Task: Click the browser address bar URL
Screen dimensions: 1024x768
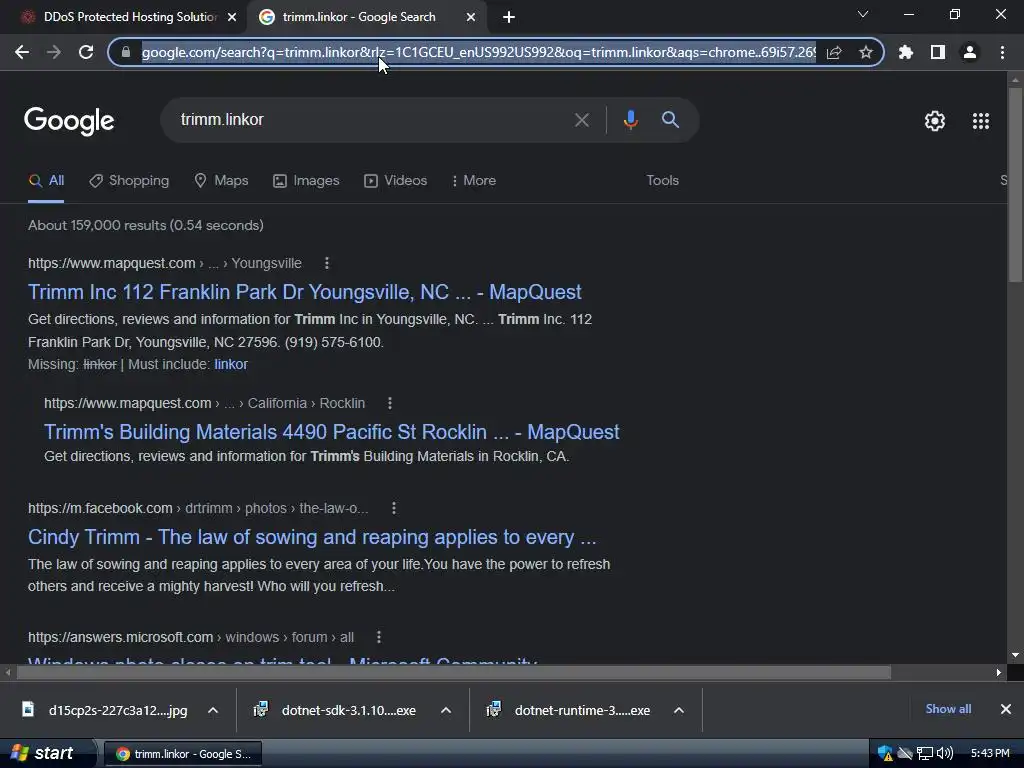Action: click(x=478, y=52)
